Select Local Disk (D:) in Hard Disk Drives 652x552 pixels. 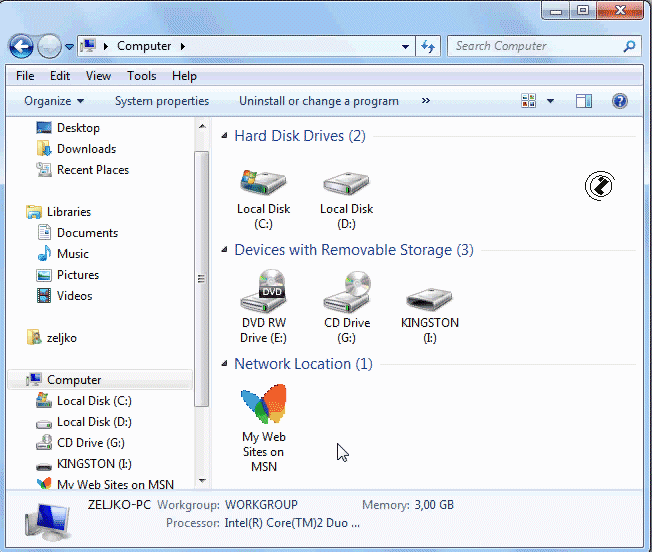pyautogui.click(x=346, y=183)
